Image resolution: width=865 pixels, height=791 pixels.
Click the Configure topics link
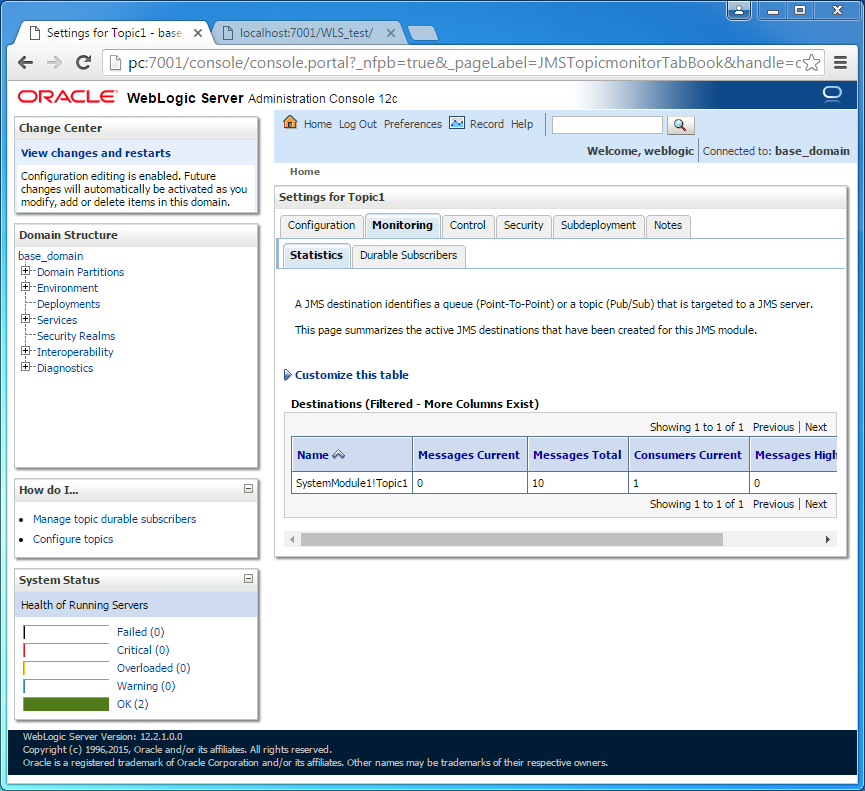[73, 539]
